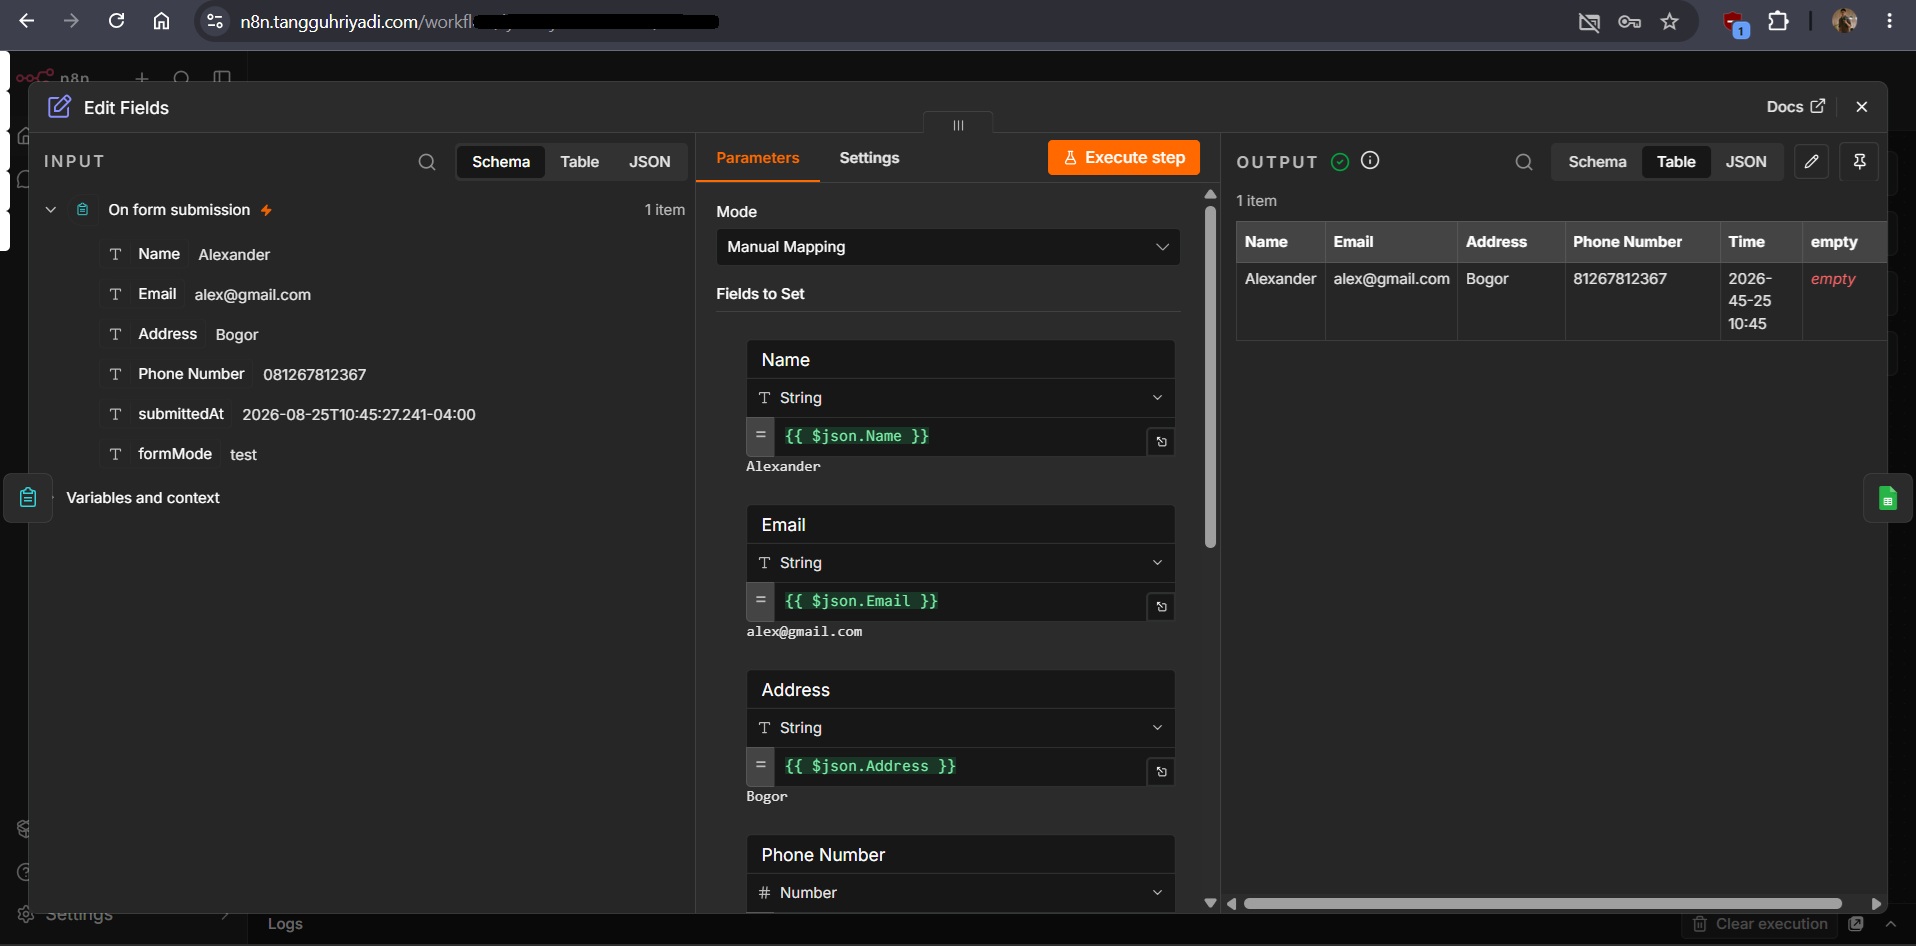Switch to the Settings tab
Screen dimensions: 1916x946
[x=869, y=158]
